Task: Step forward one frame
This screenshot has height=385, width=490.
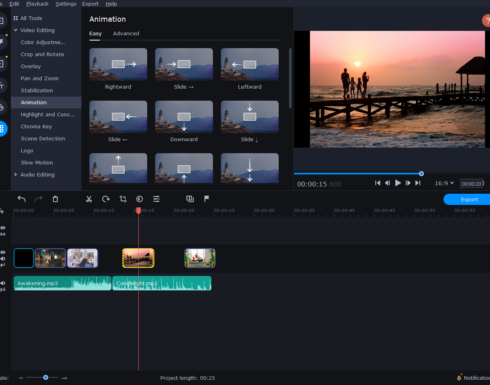Action: coord(408,183)
